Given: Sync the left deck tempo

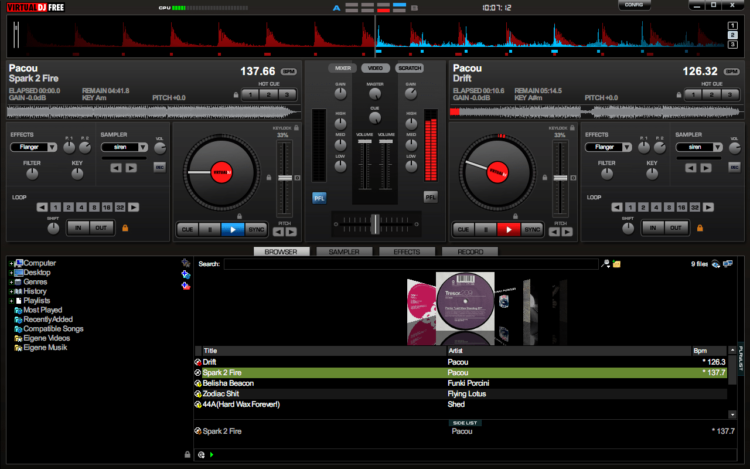Looking at the screenshot, I should click(x=256, y=229).
